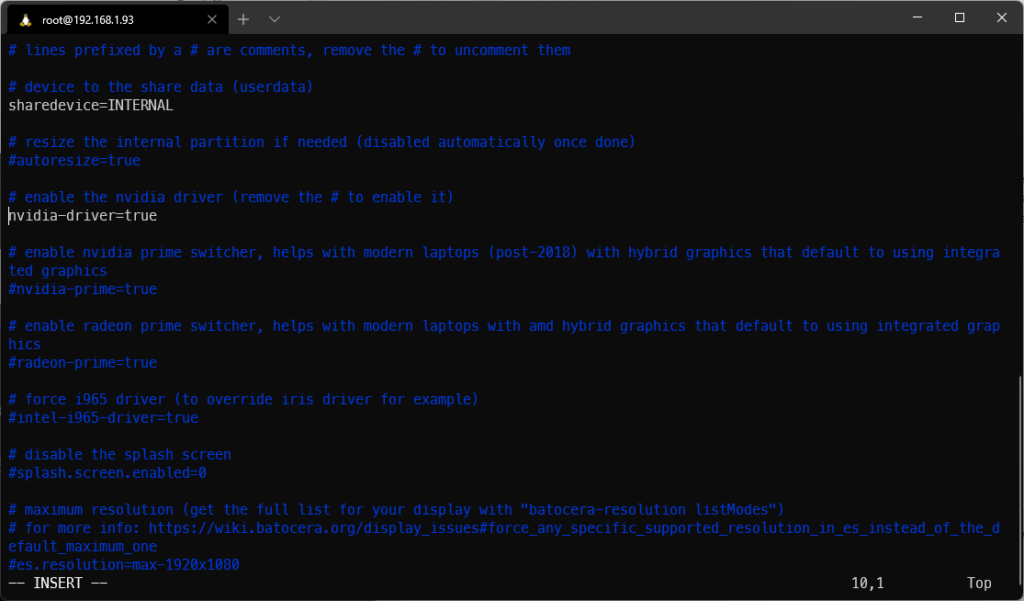Click the sharedevice=INTERNAL line
This screenshot has width=1024, height=601.
(91, 105)
